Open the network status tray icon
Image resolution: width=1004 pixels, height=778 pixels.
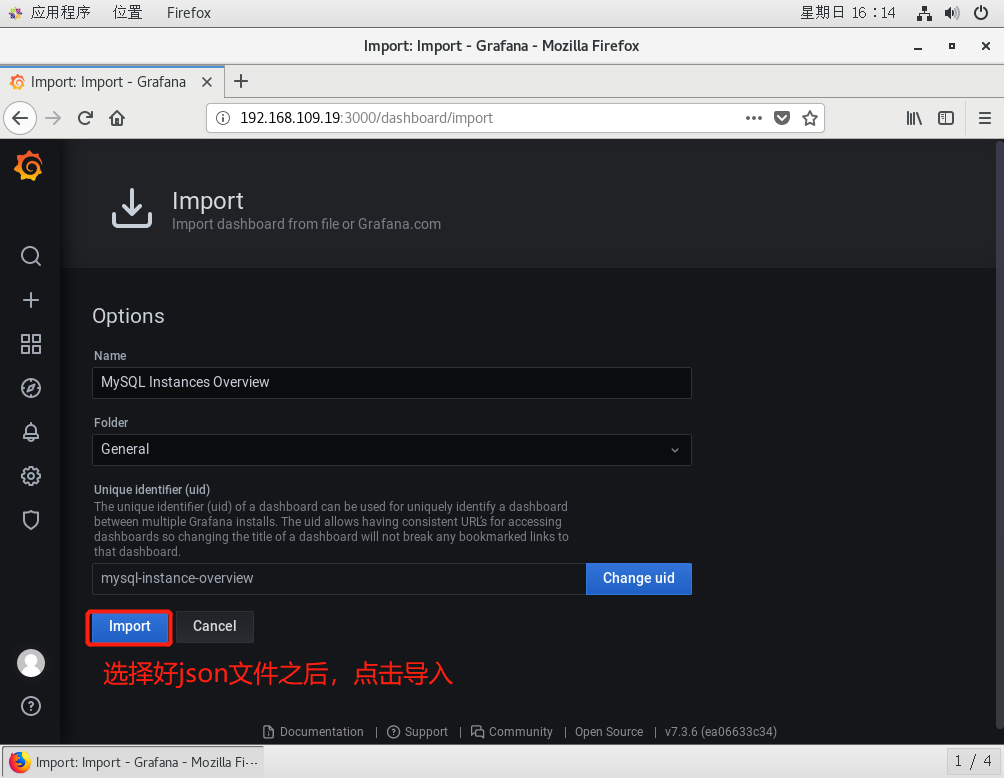(924, 13)
